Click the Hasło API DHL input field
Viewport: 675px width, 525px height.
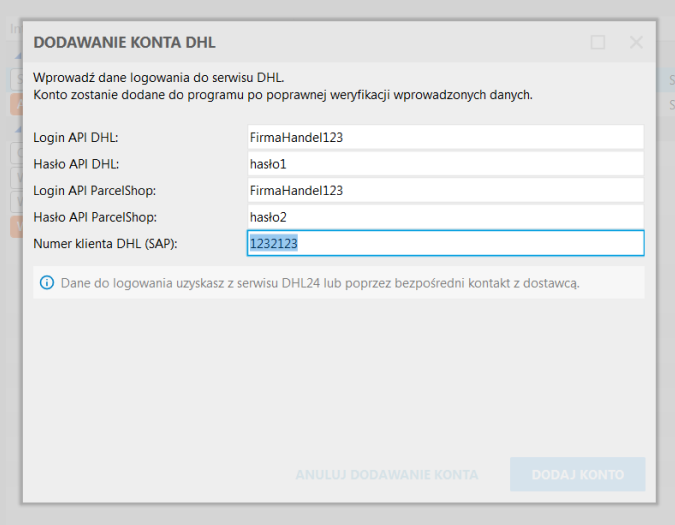point(446,164)
